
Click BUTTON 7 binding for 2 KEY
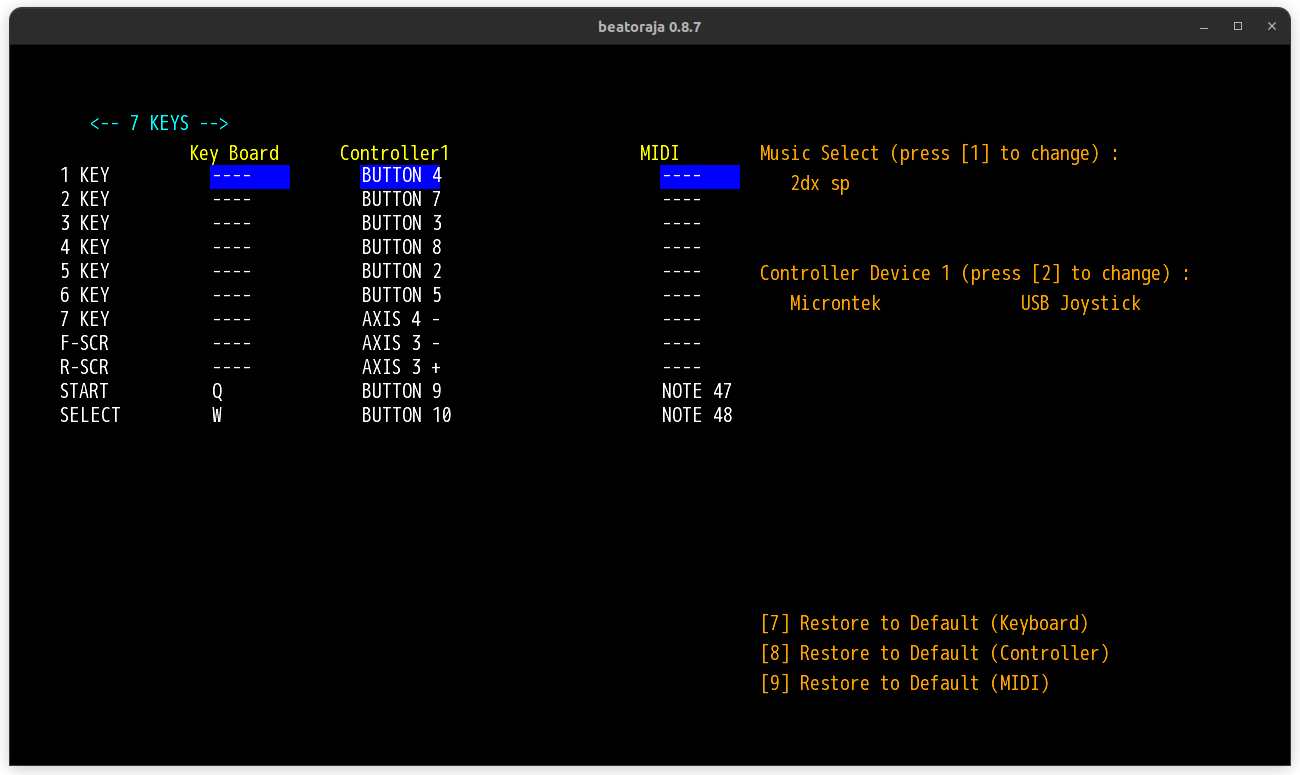(401, 200)
